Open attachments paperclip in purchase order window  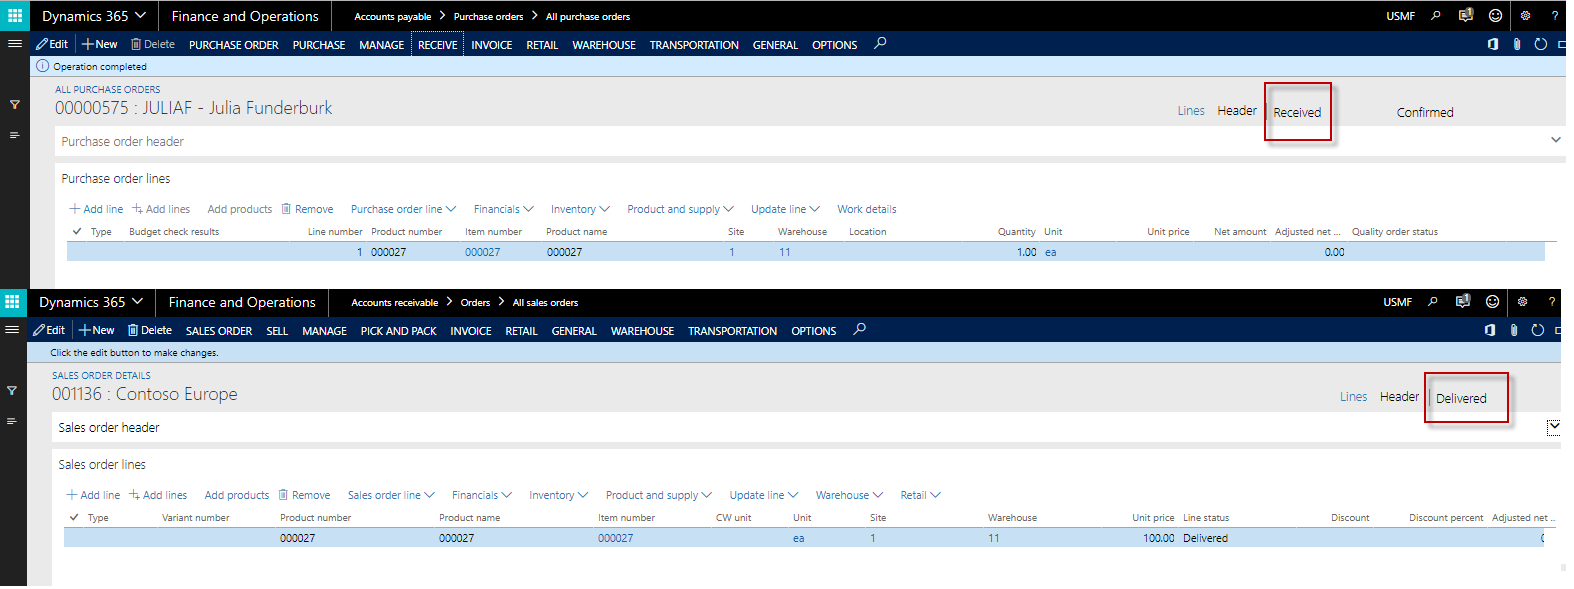pyautogui.click(x=1517, y=44)
